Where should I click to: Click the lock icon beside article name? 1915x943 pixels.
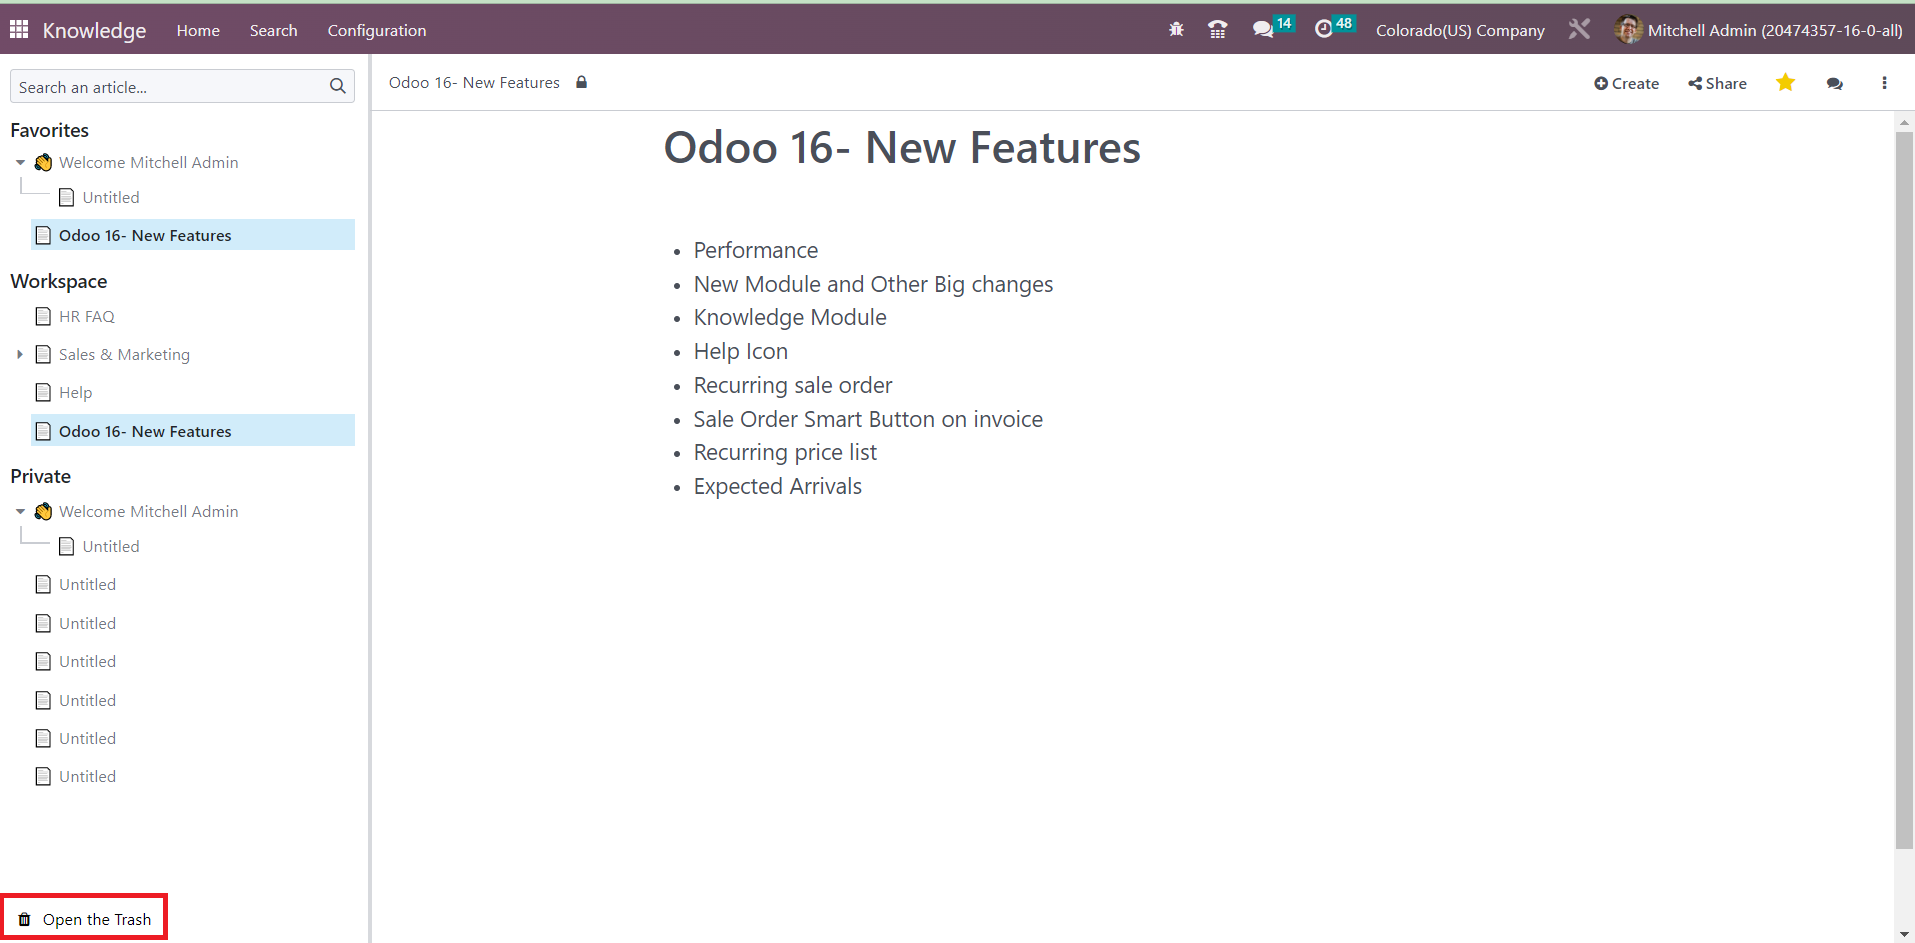pyautogui.click(x=581, y=83)
